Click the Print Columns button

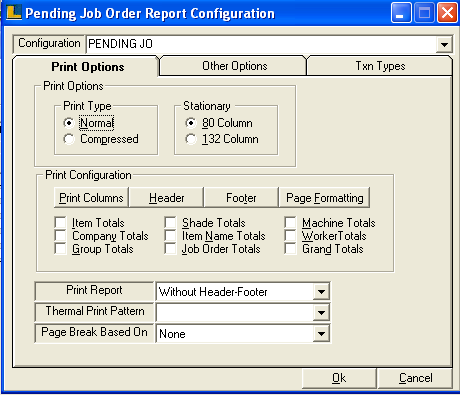tap(91, 198)
